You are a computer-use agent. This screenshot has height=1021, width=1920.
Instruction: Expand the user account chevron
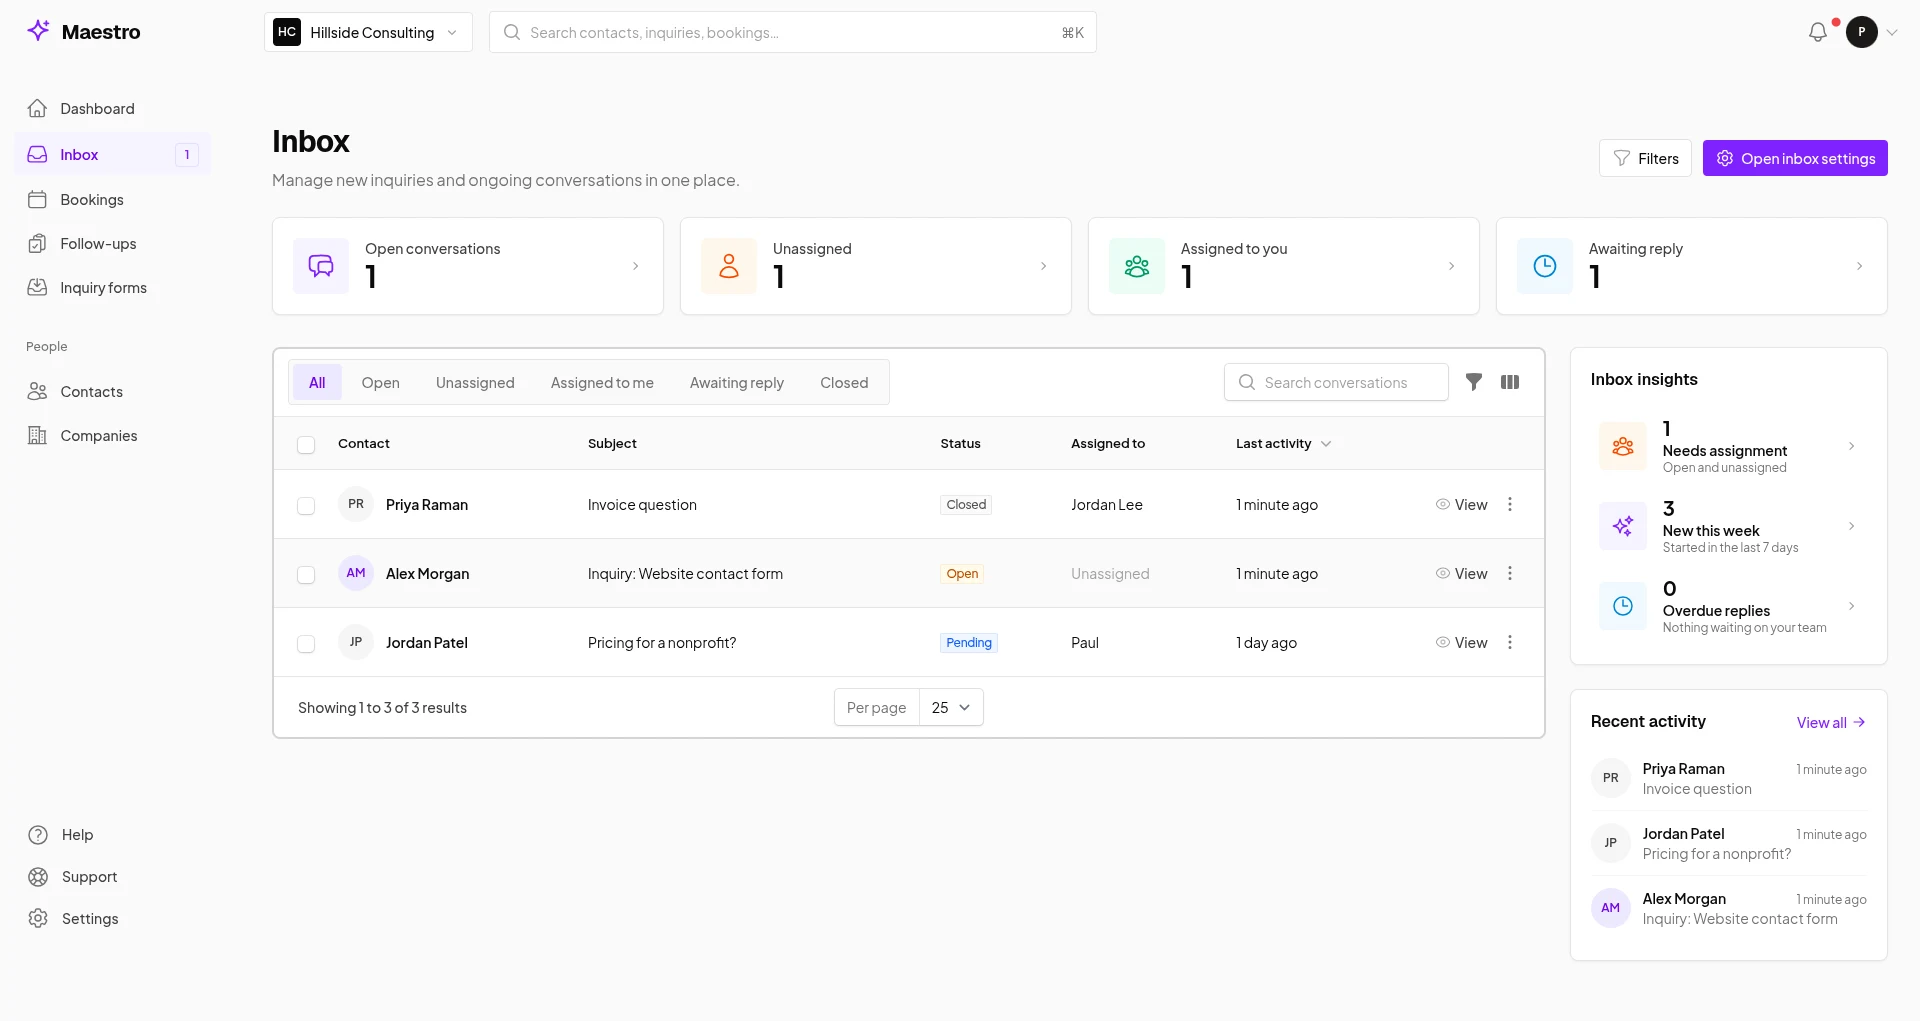point(1892,33)
